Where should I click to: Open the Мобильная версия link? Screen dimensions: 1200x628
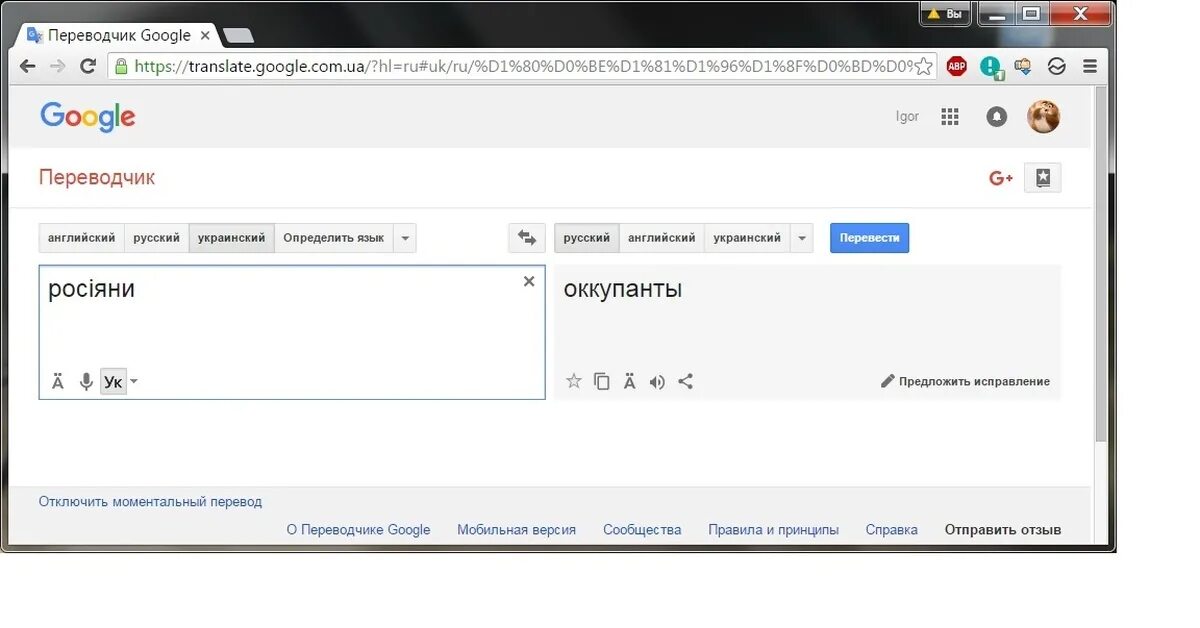coord(517,530)
